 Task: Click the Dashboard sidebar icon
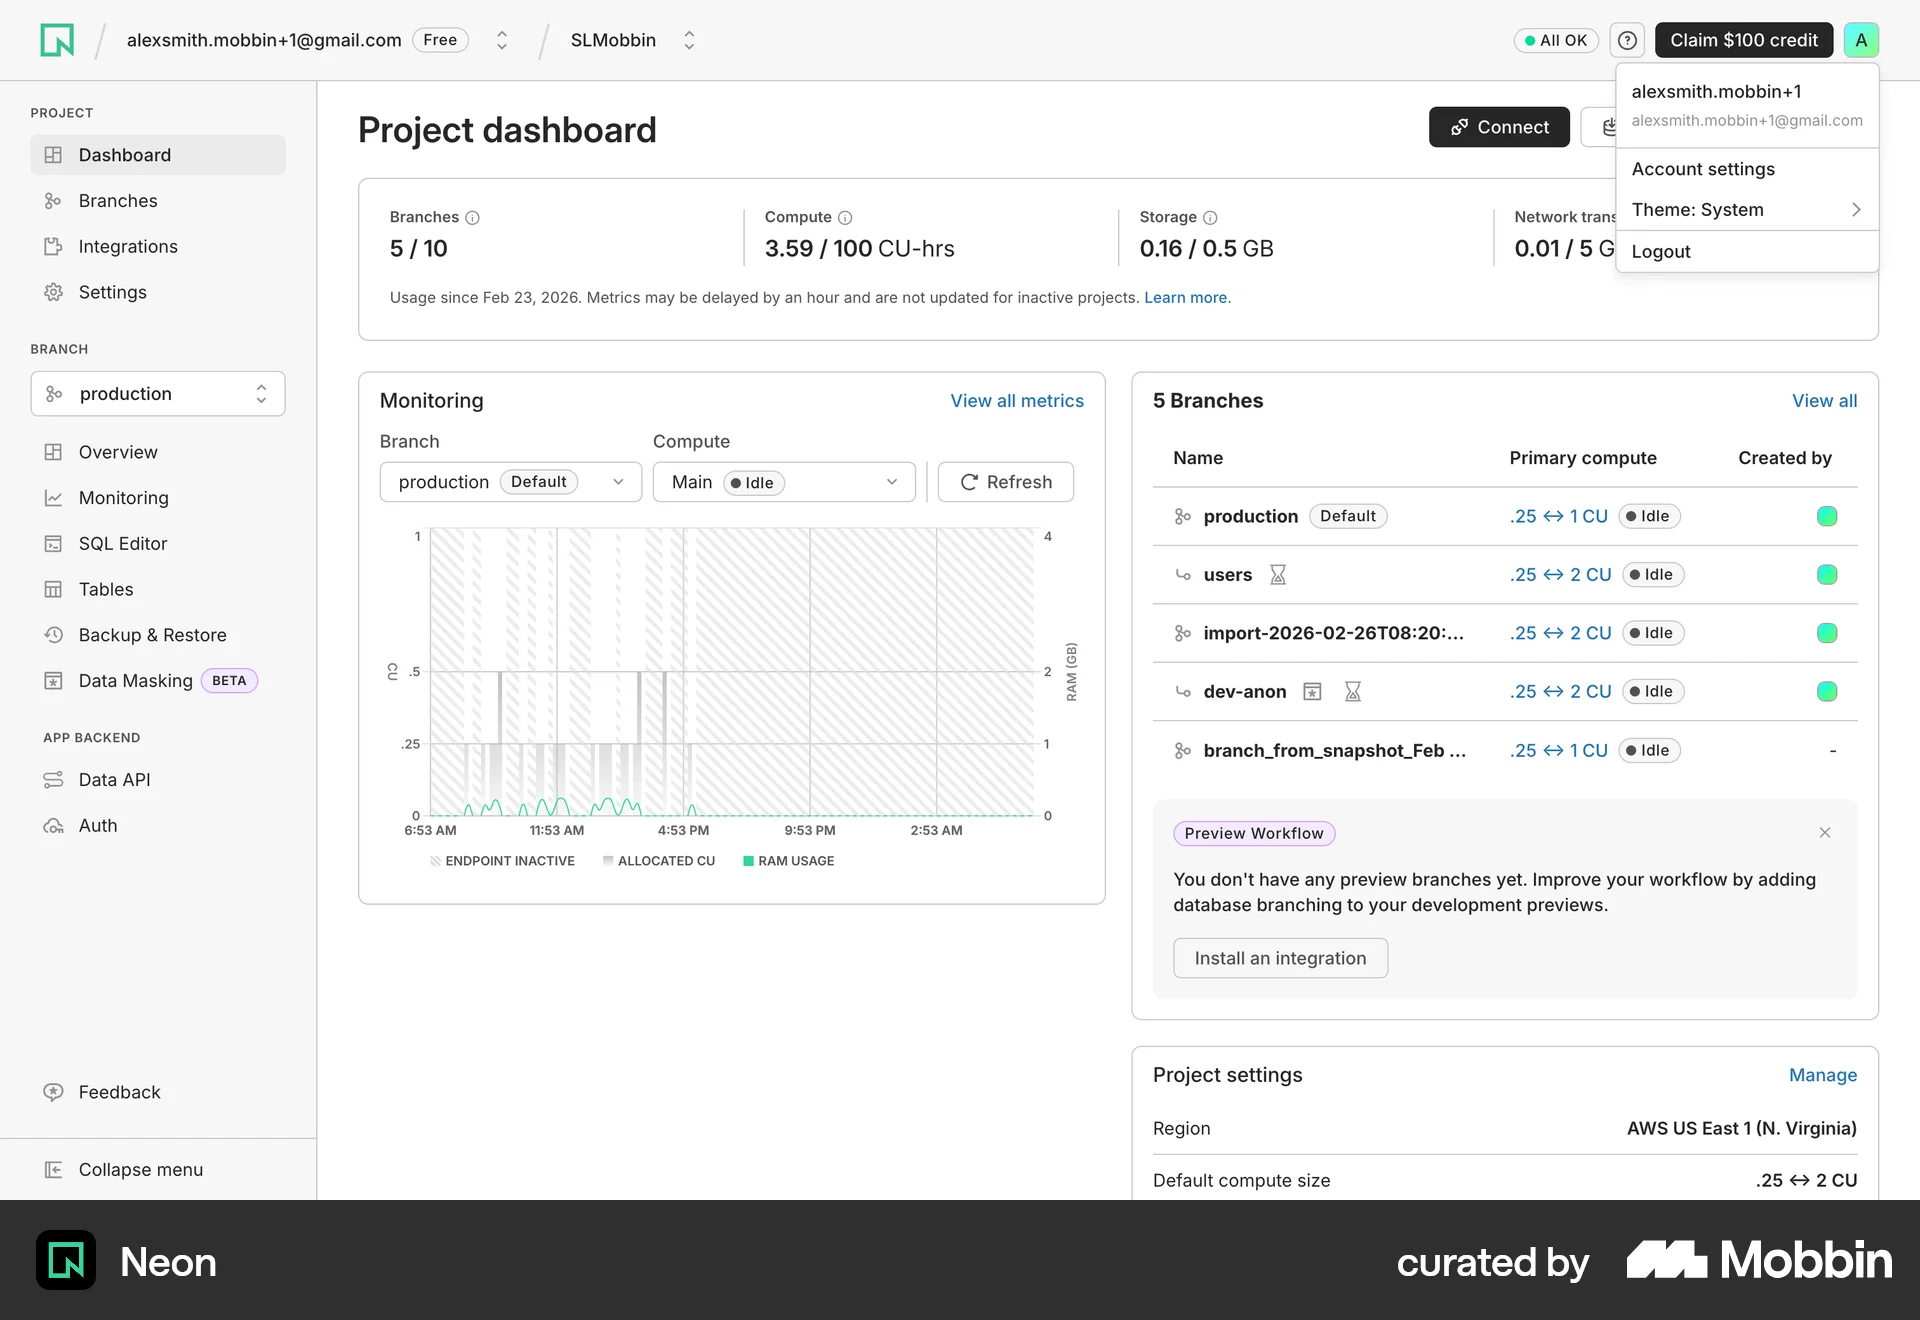(x=53, y=155)
